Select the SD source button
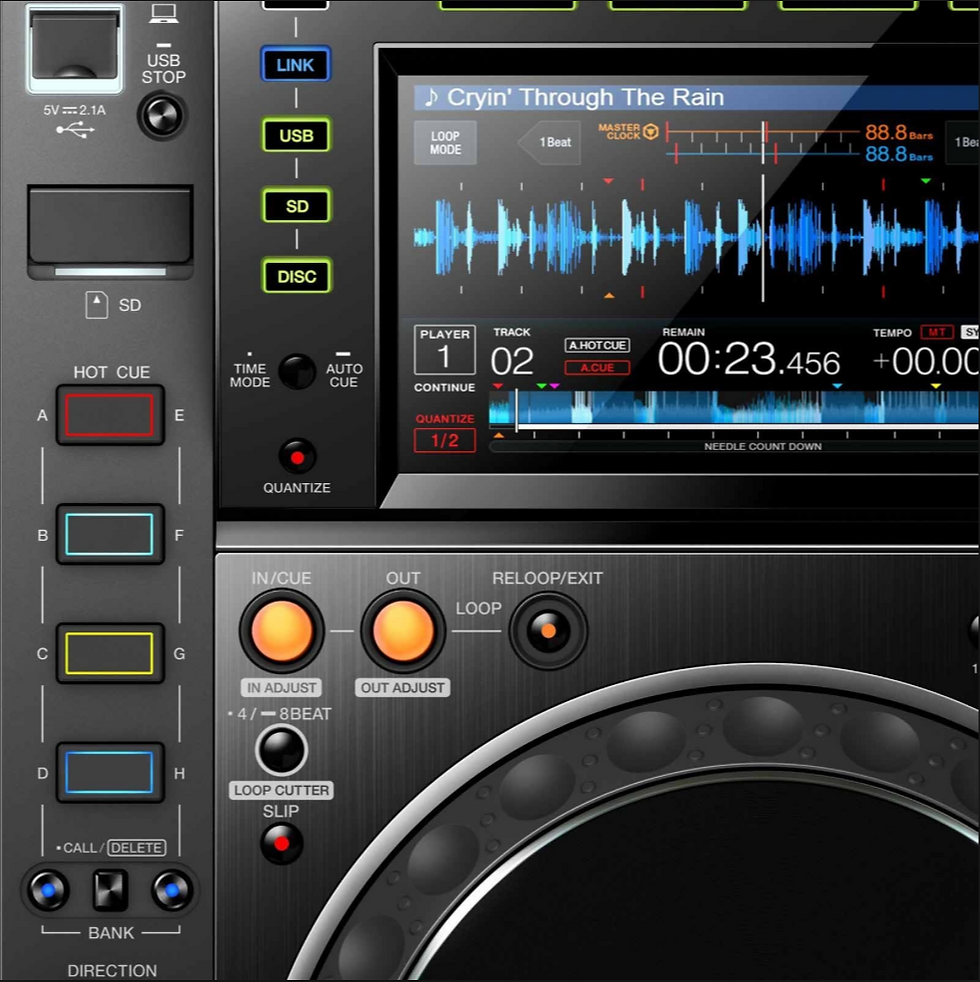980x982 pixels. [x=296, y=206]
